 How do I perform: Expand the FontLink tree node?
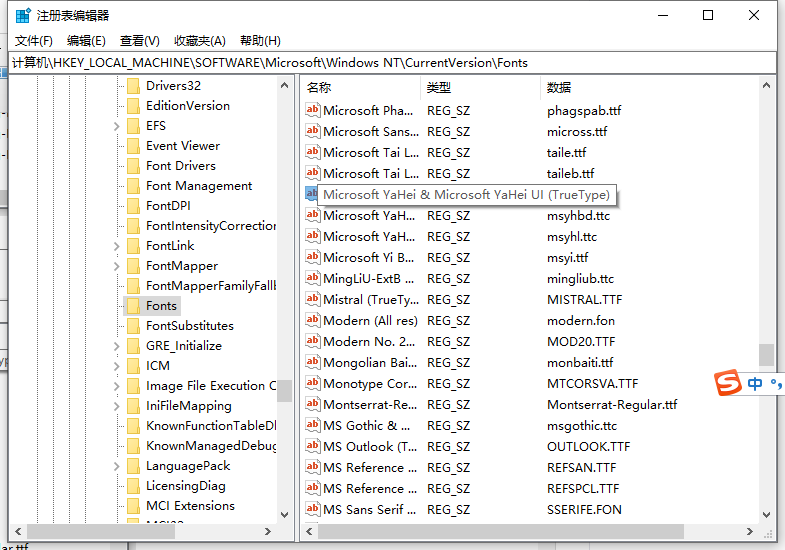coord(117,246)
